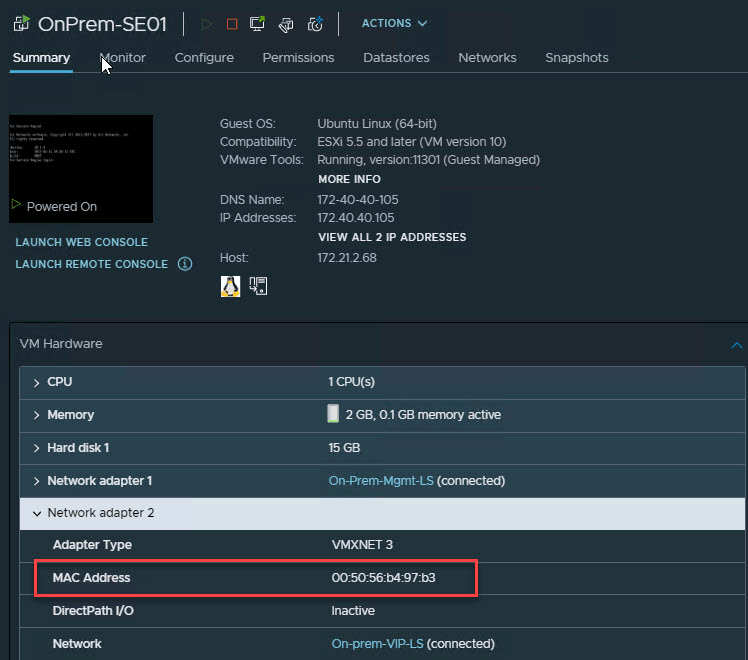Open the ACTIONS dropdown menu
This screenshot has width=748, height=660.
point(394,23)
